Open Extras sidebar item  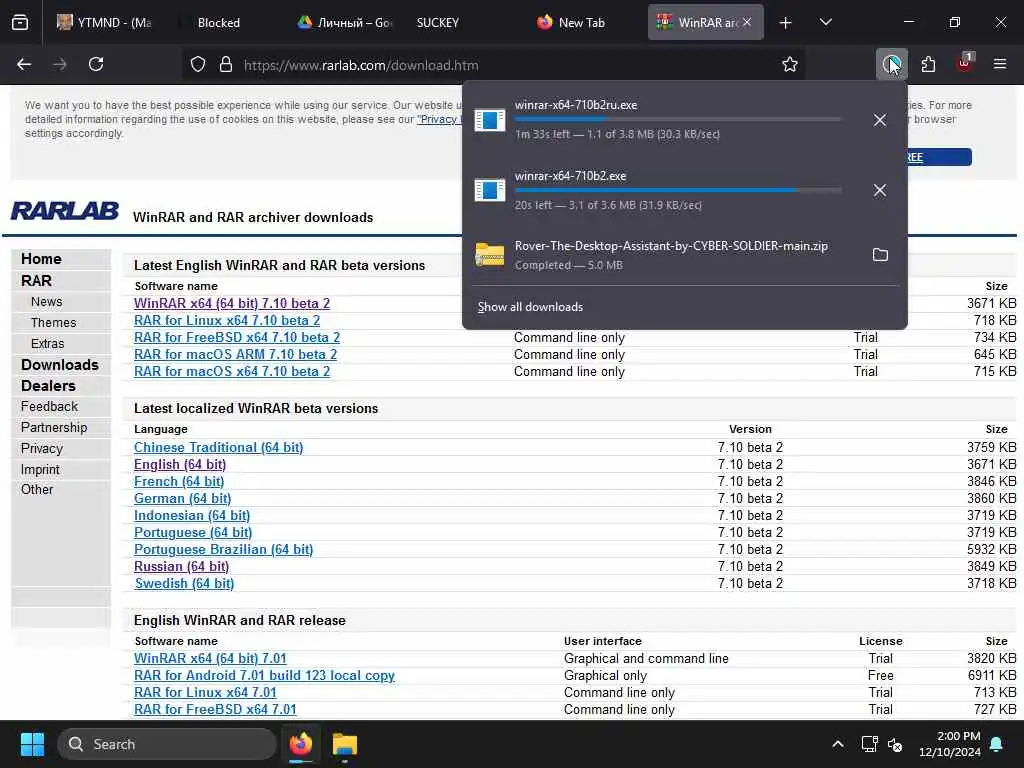[x=47, y=344]
